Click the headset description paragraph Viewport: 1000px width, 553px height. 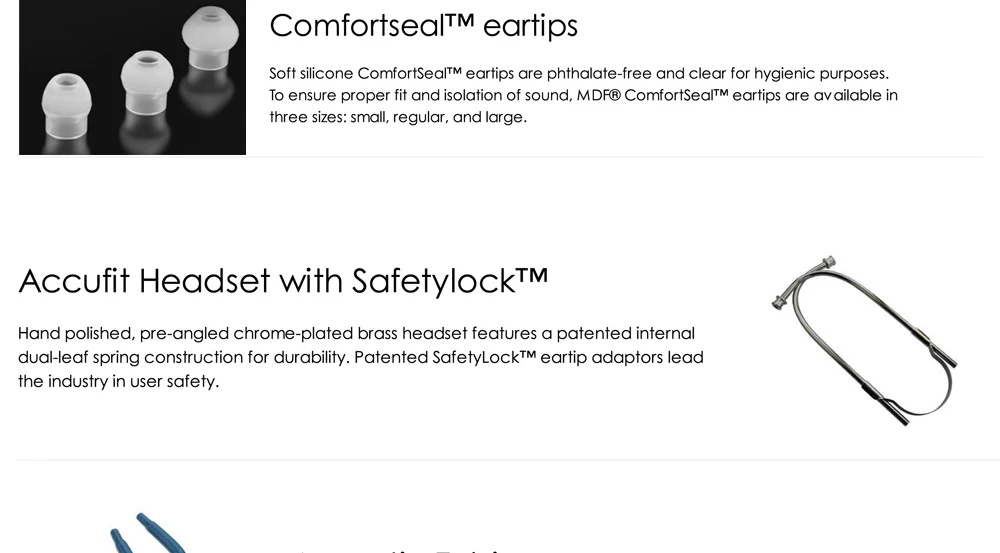click(360, 357)
